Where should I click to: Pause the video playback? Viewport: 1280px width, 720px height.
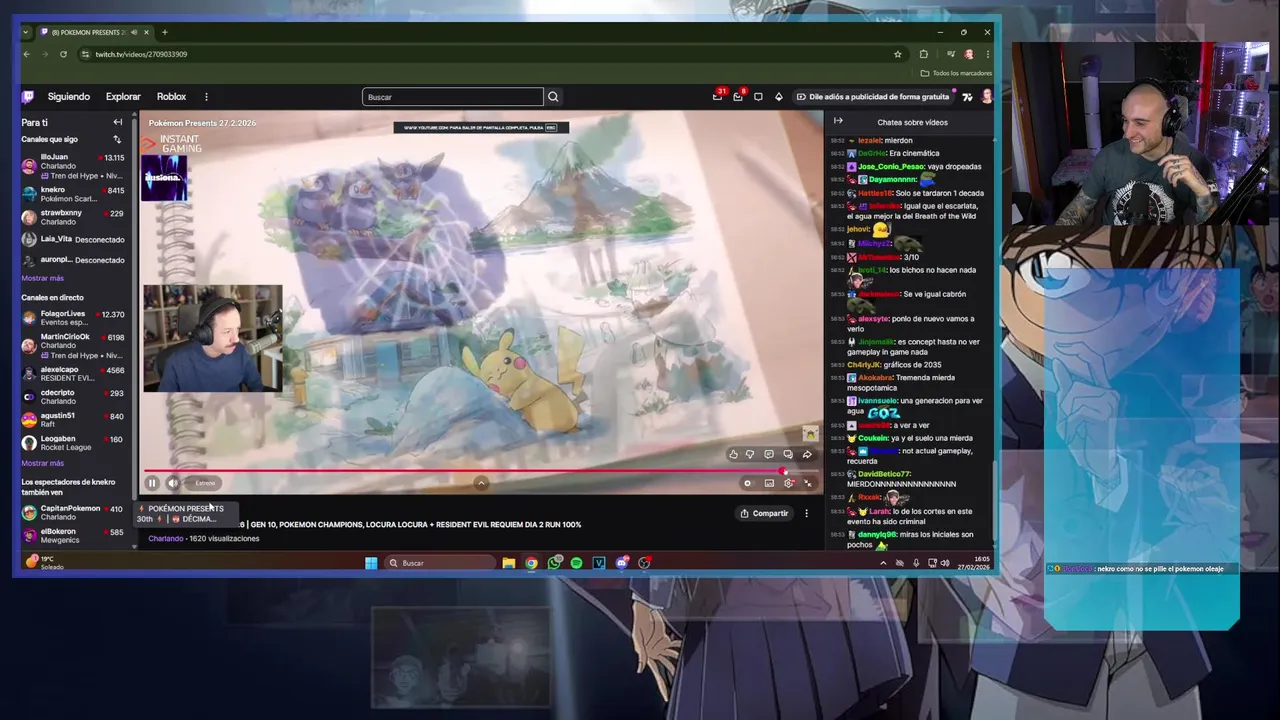[152, 483]
